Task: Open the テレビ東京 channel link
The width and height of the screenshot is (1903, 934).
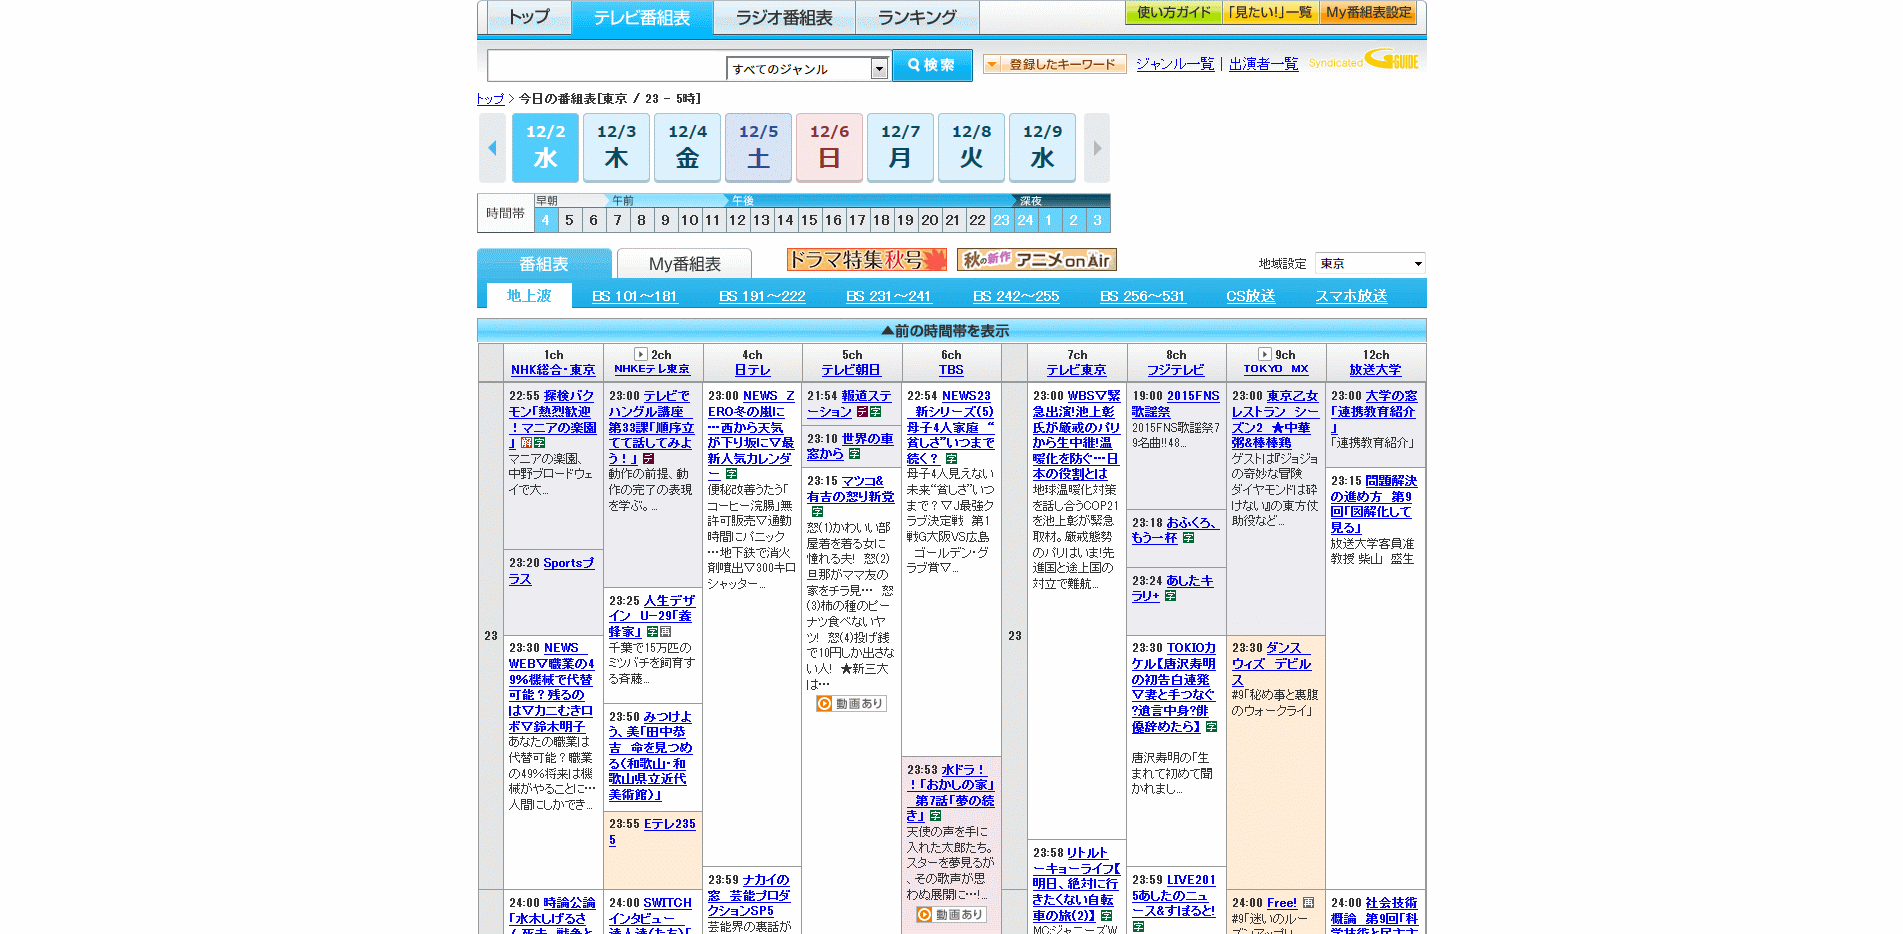Action: click(x=1076, y=370)
